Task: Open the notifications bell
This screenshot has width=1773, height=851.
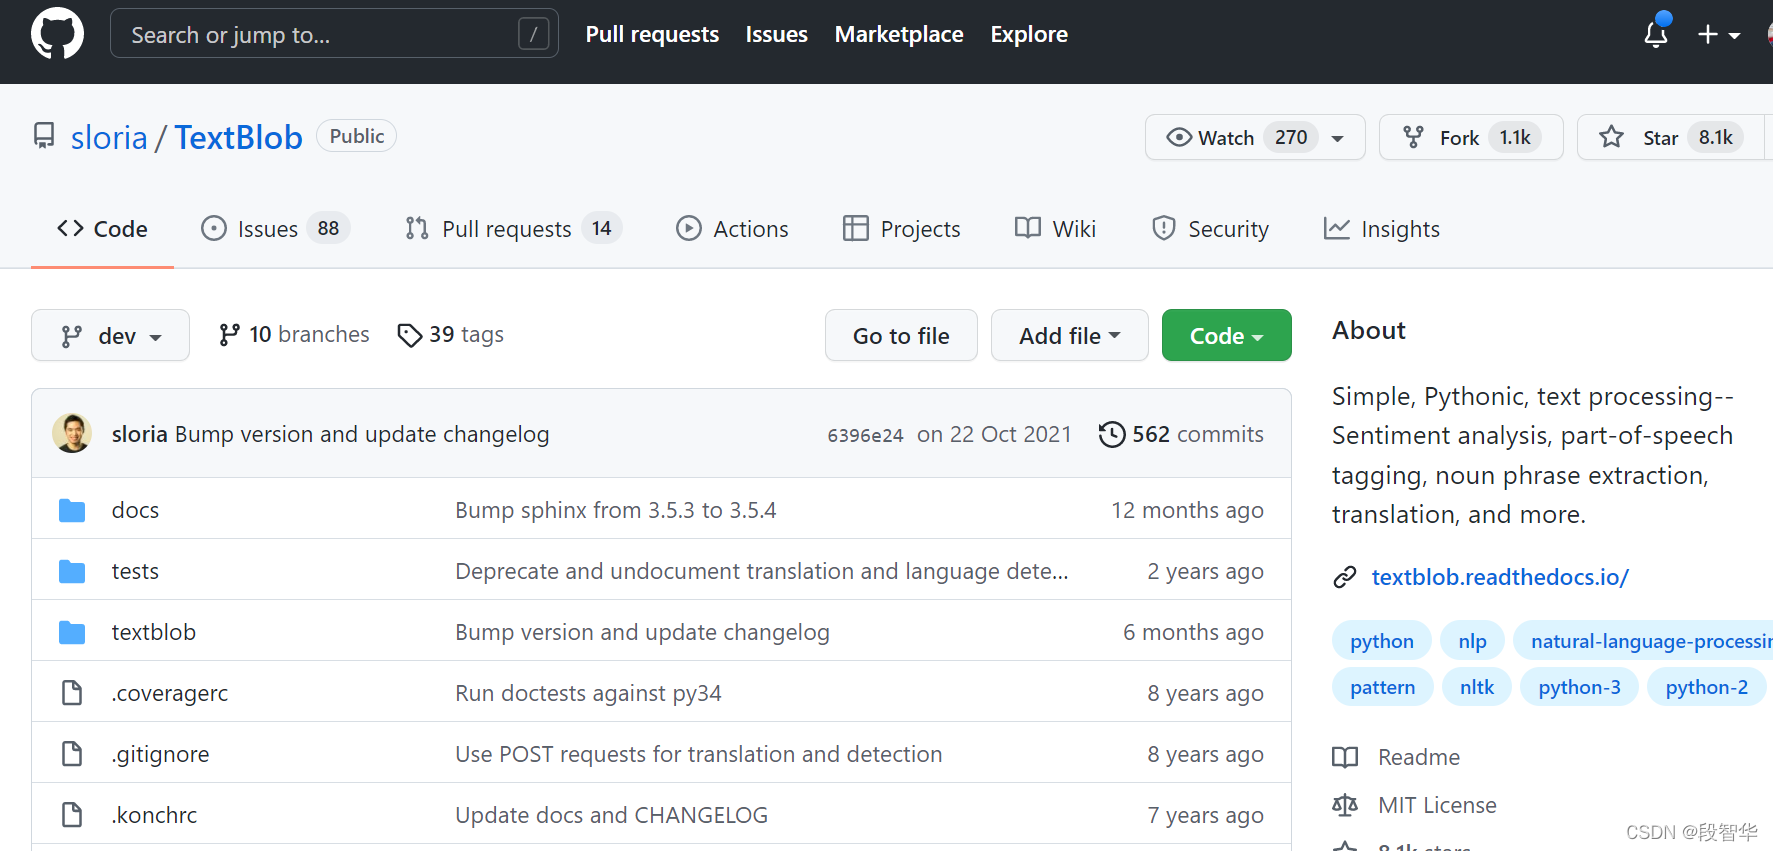Action: coord(1656,33)
